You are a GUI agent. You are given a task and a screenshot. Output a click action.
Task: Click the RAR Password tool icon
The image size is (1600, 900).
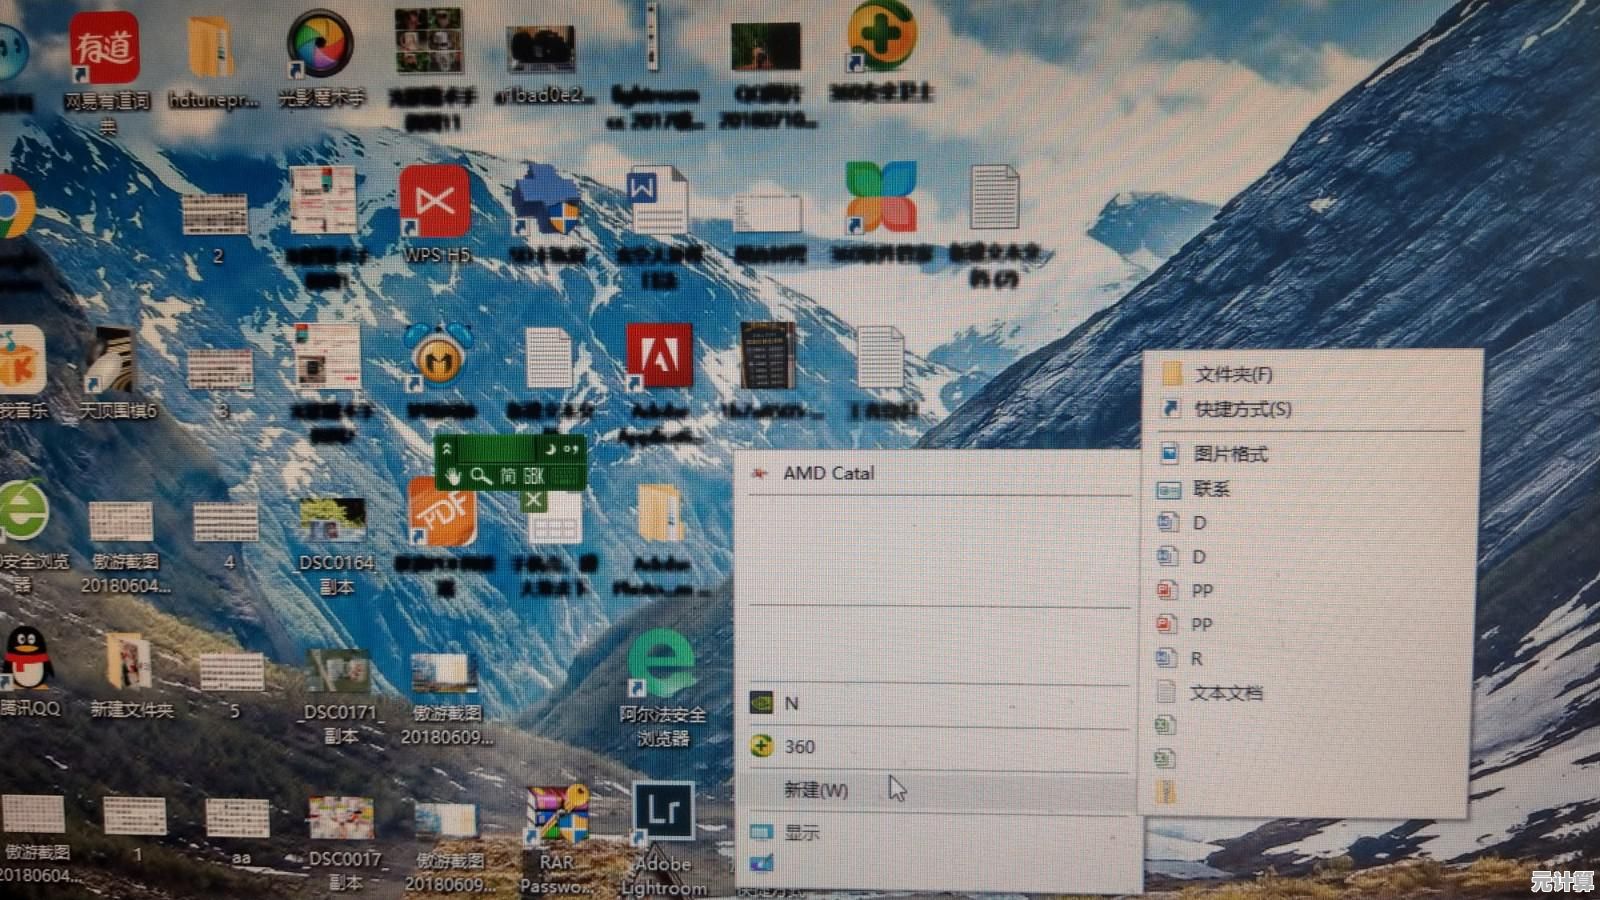click(x=557, y=815)
